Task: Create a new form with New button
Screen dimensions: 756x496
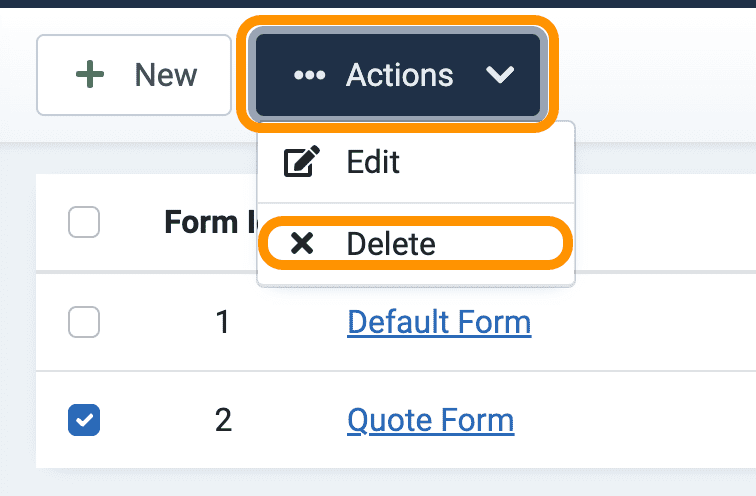Action: point(134,75)
